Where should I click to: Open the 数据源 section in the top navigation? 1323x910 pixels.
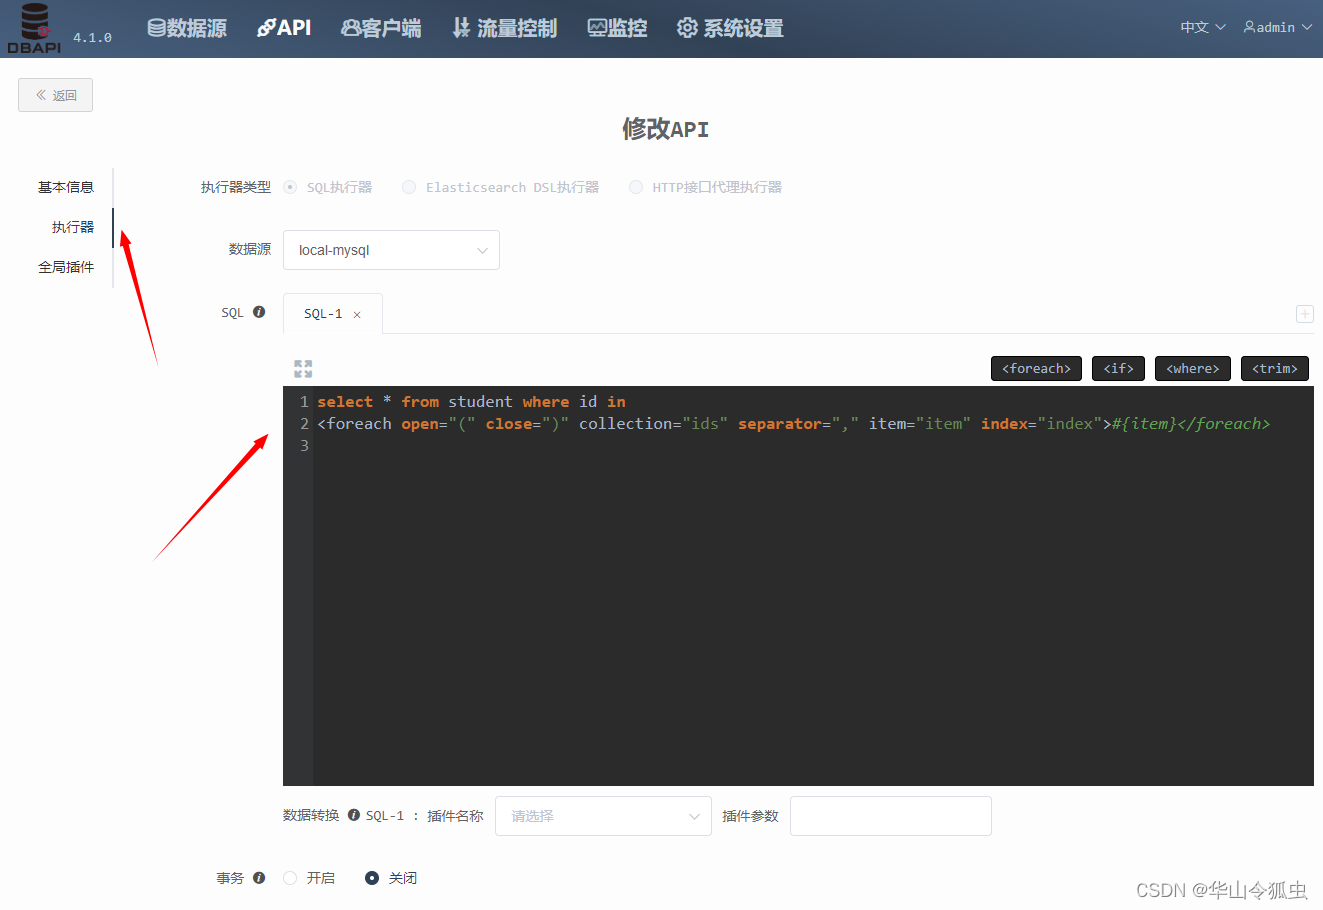click(186, 28)
